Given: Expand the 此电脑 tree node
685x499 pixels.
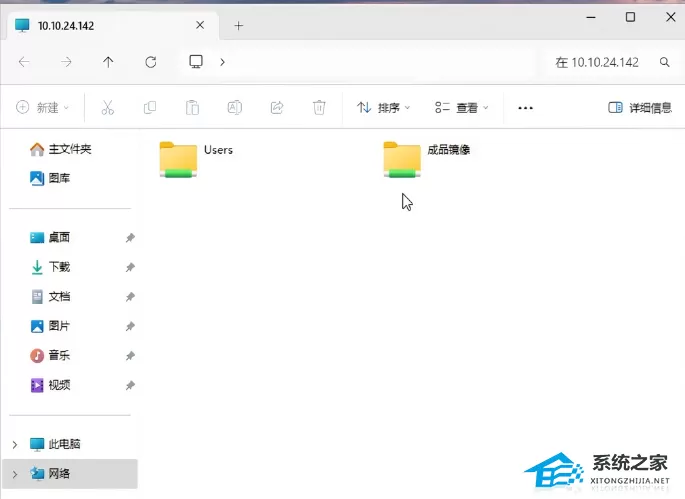Looking at the screenshot, I should coord(15,445).
